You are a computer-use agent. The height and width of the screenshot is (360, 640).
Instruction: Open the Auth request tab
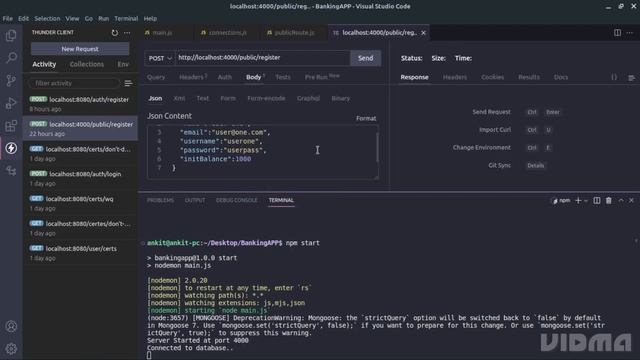tap(224, 77)
